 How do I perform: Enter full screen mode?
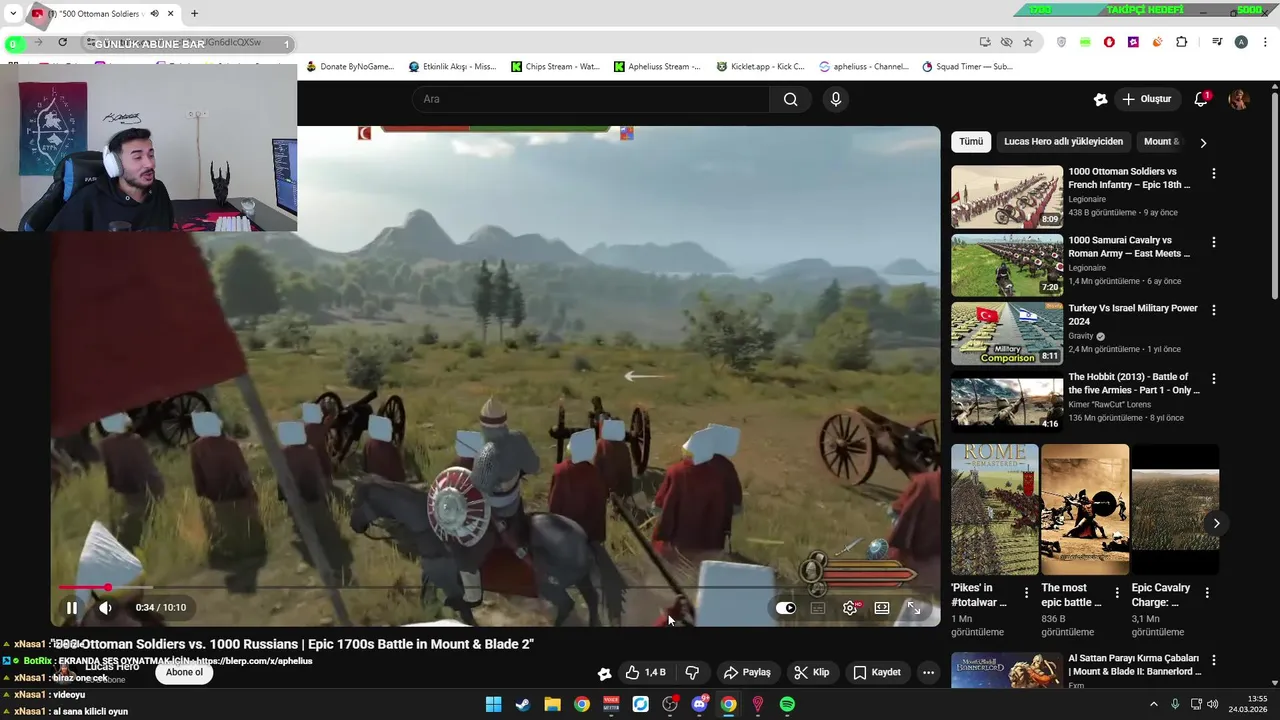(x=913, y=608)
